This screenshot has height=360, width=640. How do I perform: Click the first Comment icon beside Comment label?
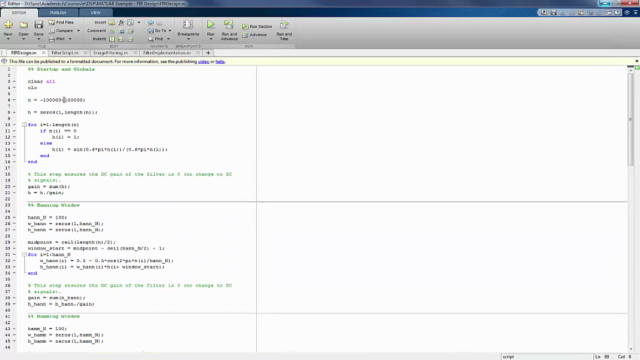(112, 31)
